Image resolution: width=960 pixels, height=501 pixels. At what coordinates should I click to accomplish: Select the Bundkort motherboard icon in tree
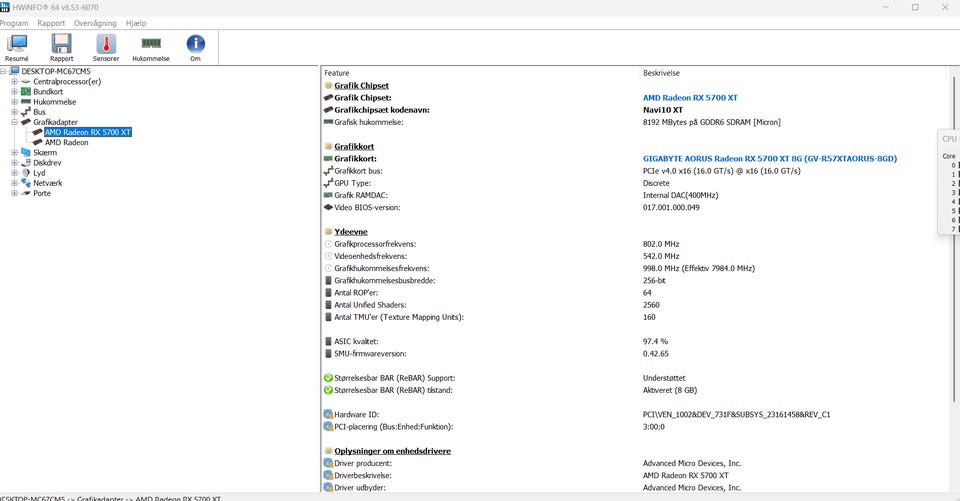[26, 91]
